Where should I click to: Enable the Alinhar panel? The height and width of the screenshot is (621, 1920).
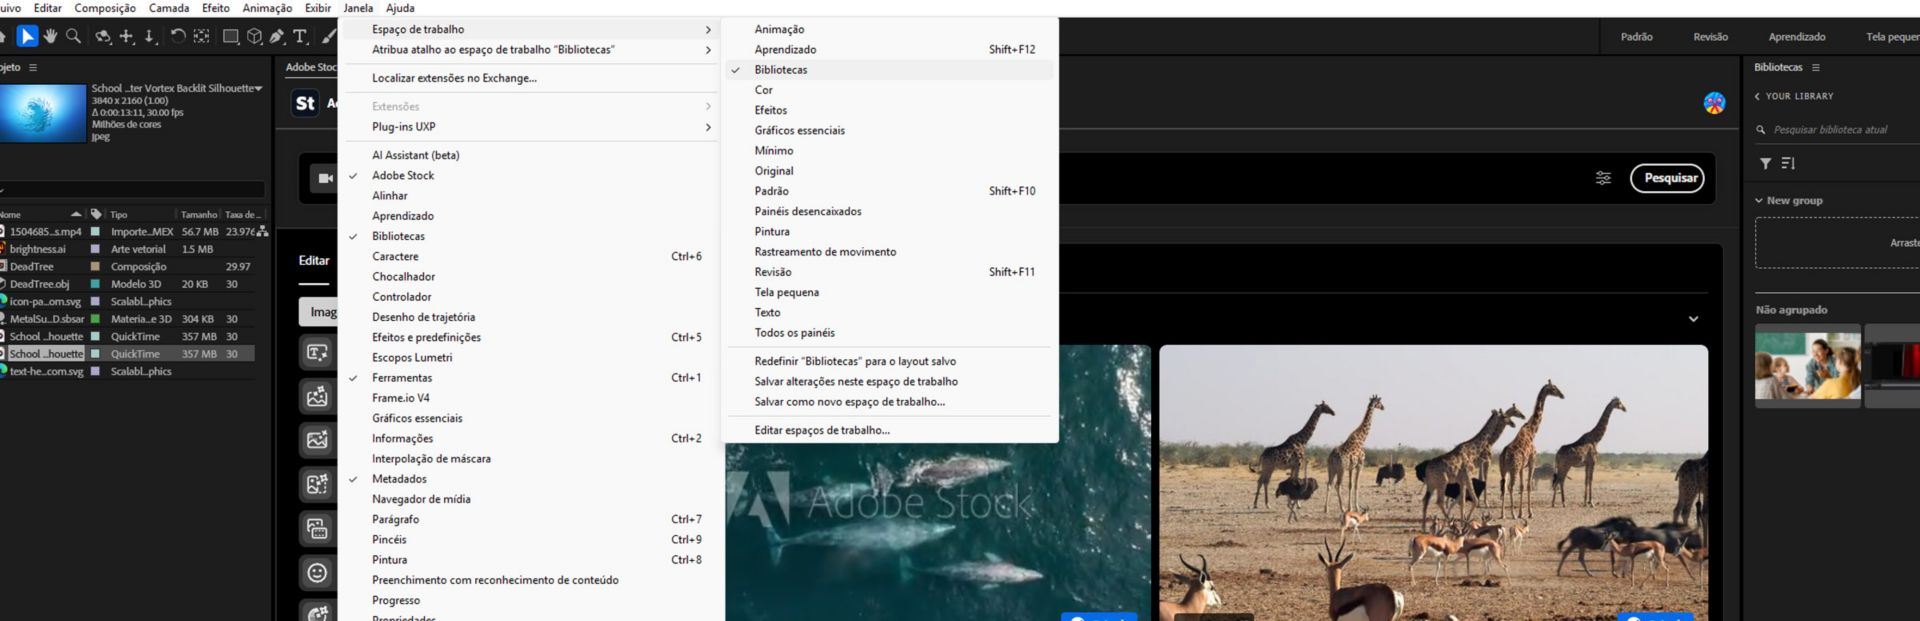tap(530, 195)
